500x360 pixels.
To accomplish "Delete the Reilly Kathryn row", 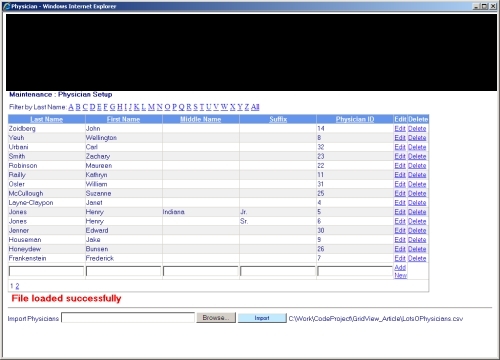I will coord(417,175).
